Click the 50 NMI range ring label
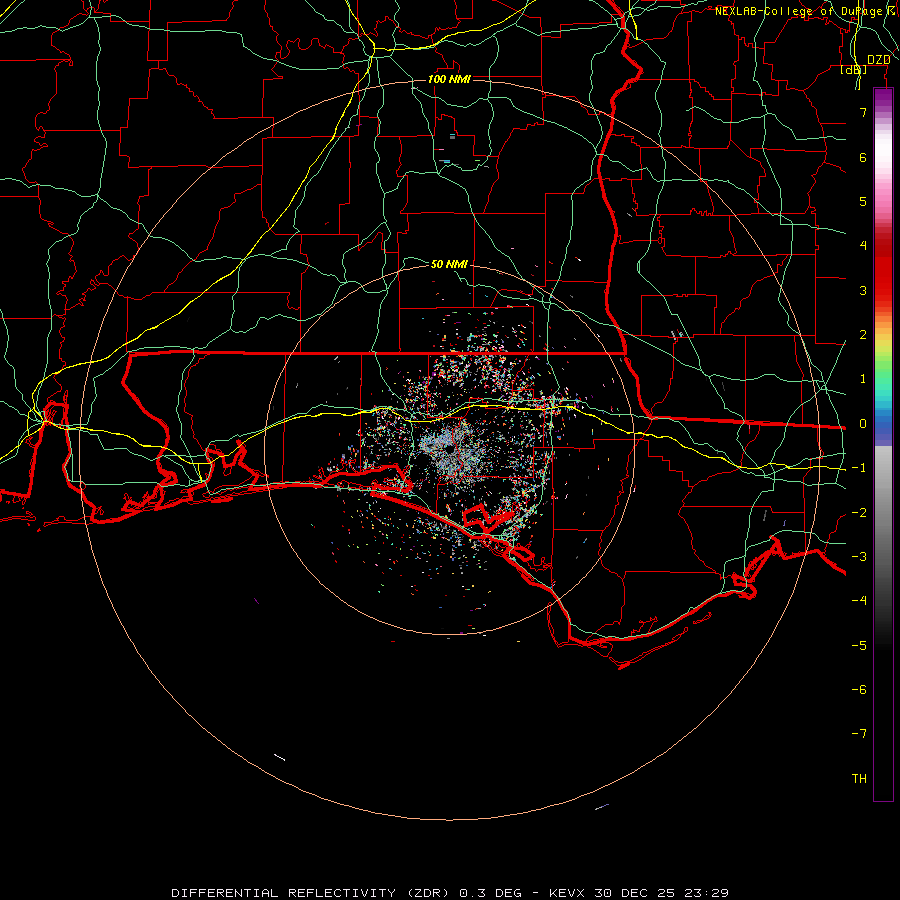 coord(449,264)
